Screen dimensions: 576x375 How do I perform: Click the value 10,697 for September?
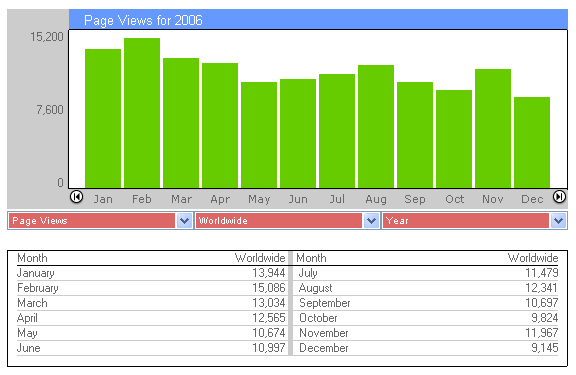coord(541,303)
